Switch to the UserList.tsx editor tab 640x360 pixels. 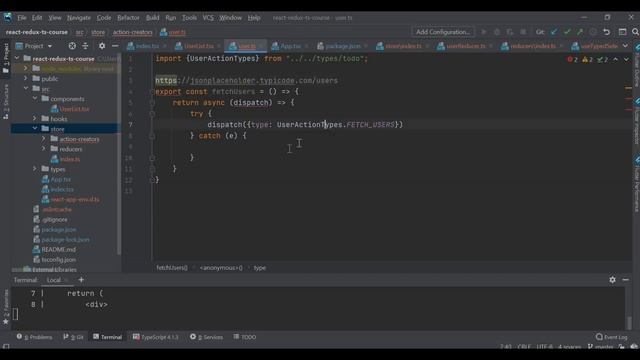point(198,46)
